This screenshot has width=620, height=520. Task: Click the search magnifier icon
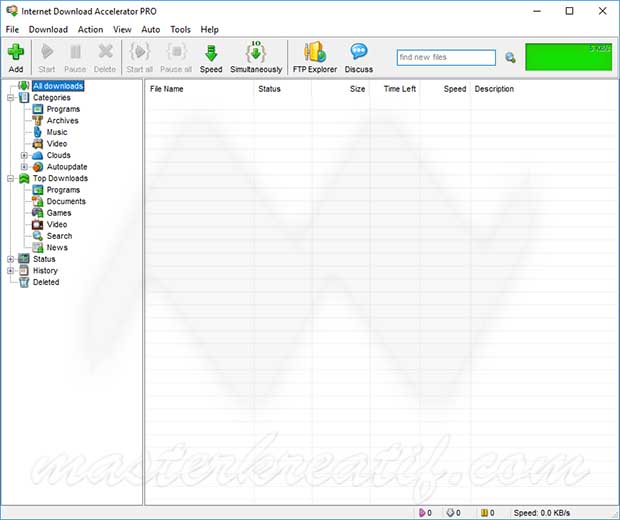click(510, 58)
